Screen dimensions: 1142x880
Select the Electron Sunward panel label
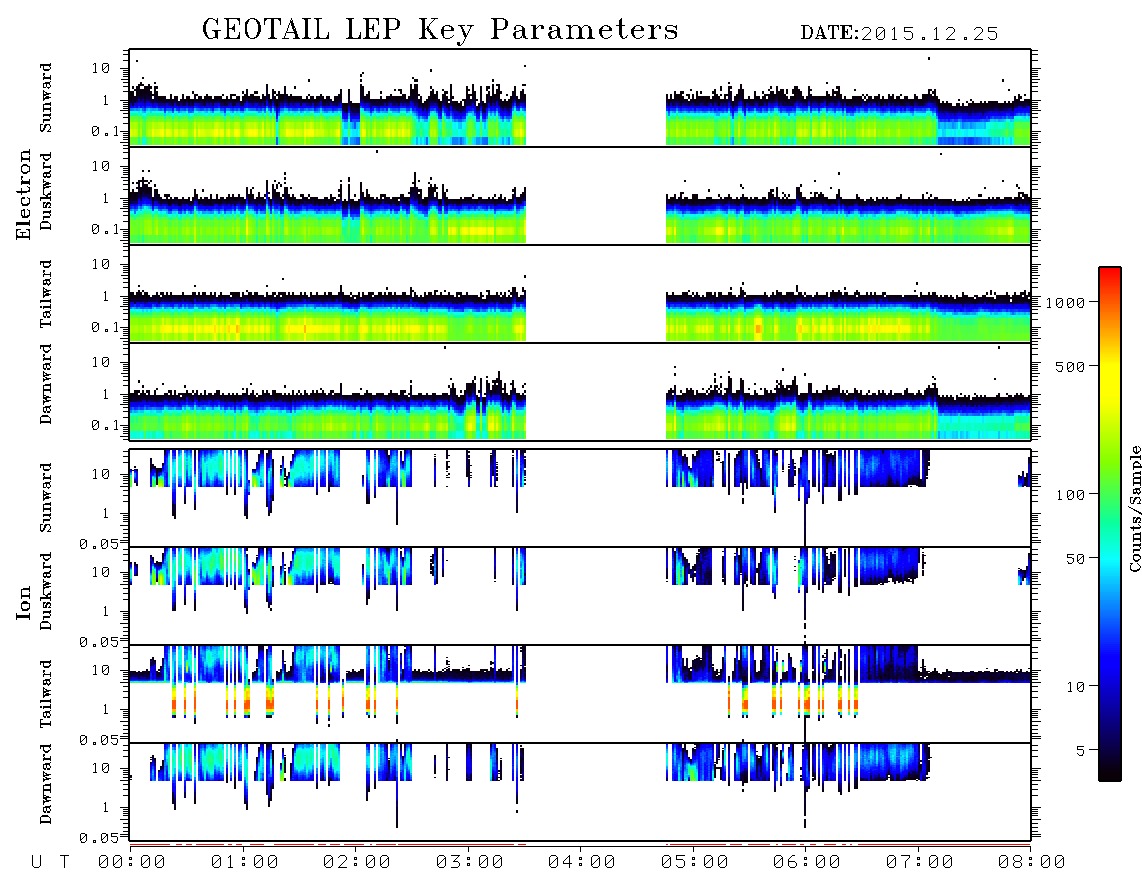pyautogui.click(x=46, y=98)
